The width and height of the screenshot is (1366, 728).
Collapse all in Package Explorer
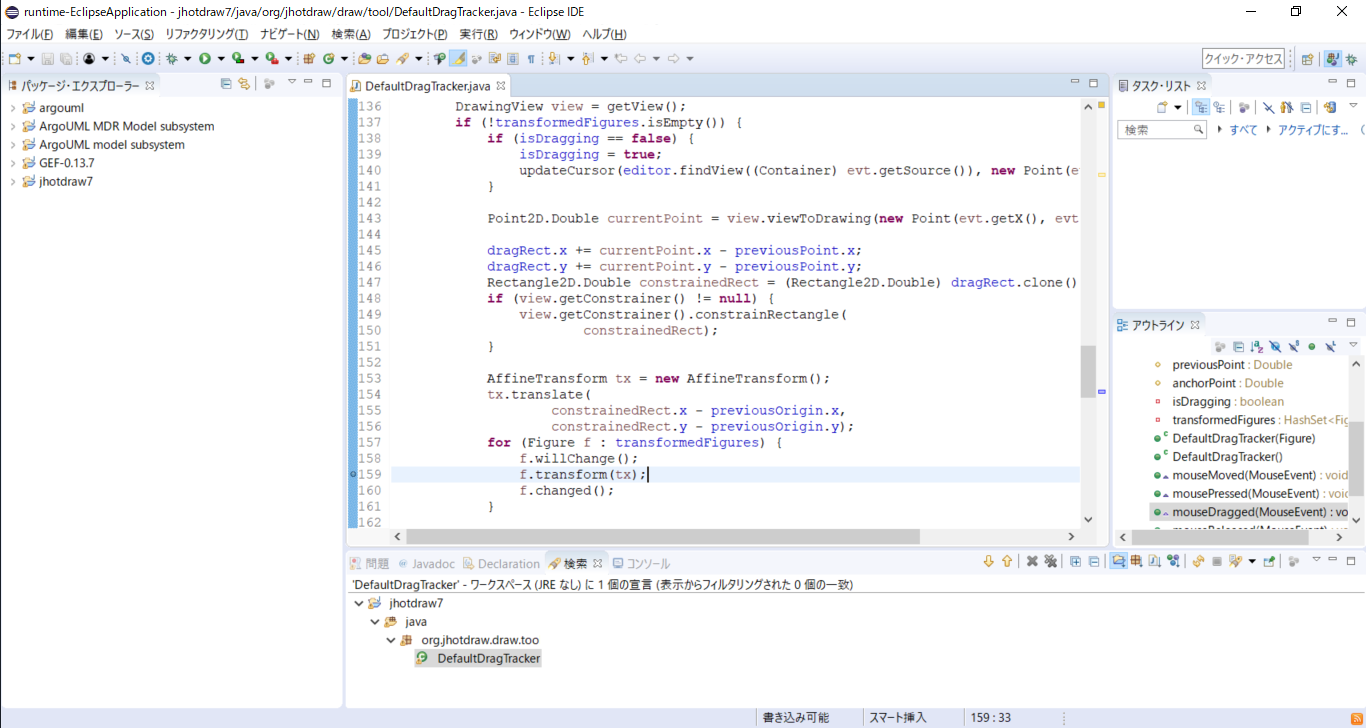click(226, 85)
